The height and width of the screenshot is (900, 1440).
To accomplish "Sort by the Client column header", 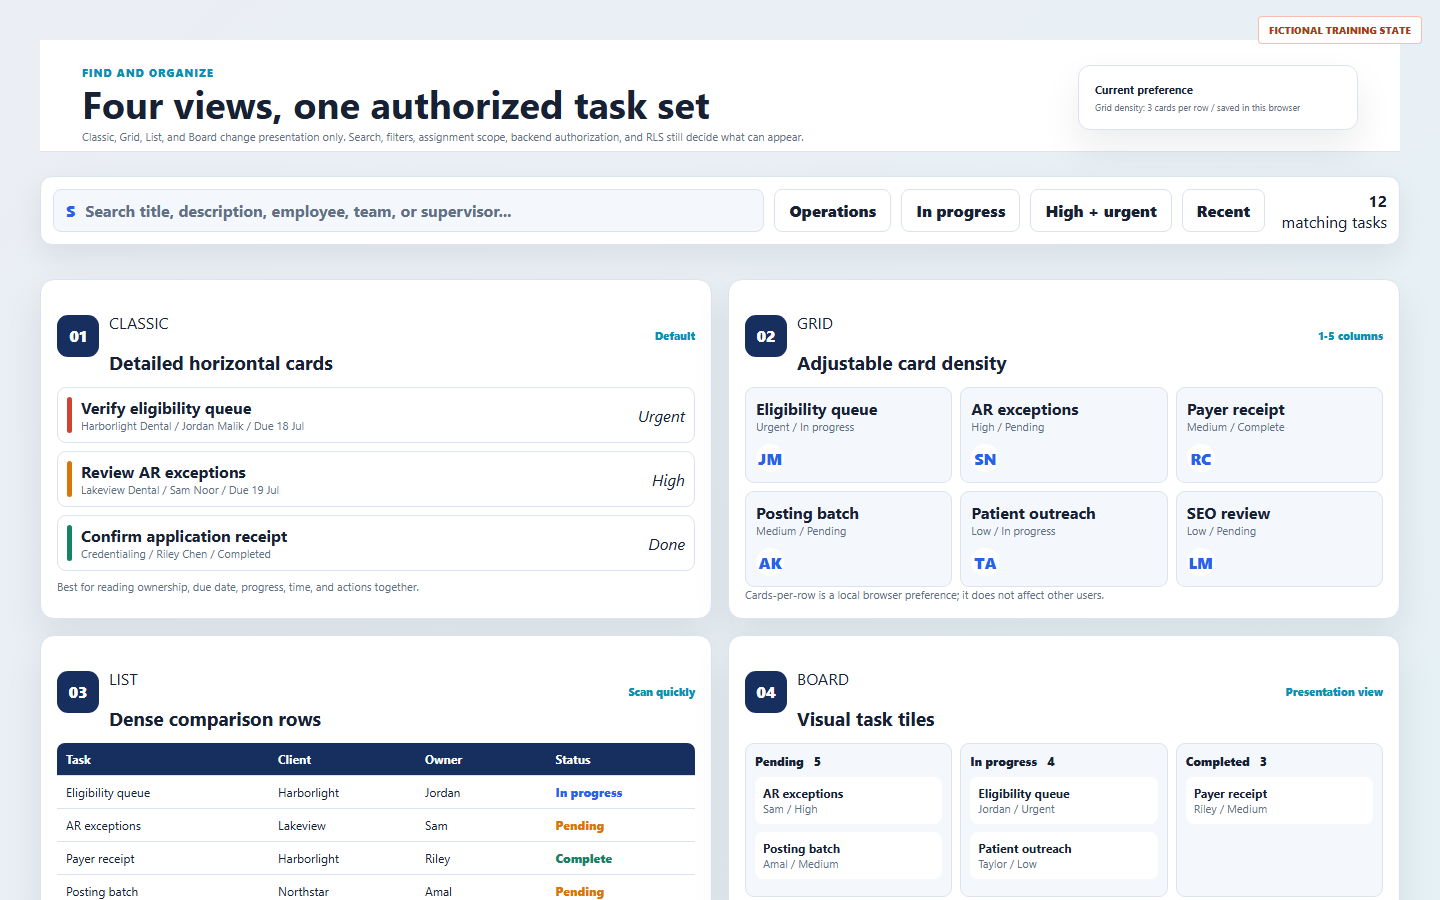I will [x=294, y=760].
